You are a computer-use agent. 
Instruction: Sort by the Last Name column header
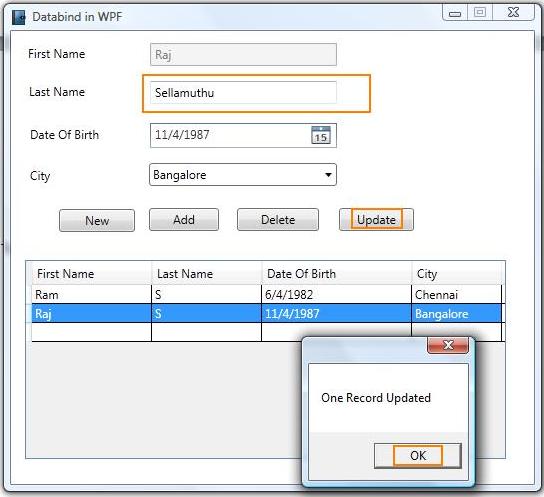click(206, 274)
